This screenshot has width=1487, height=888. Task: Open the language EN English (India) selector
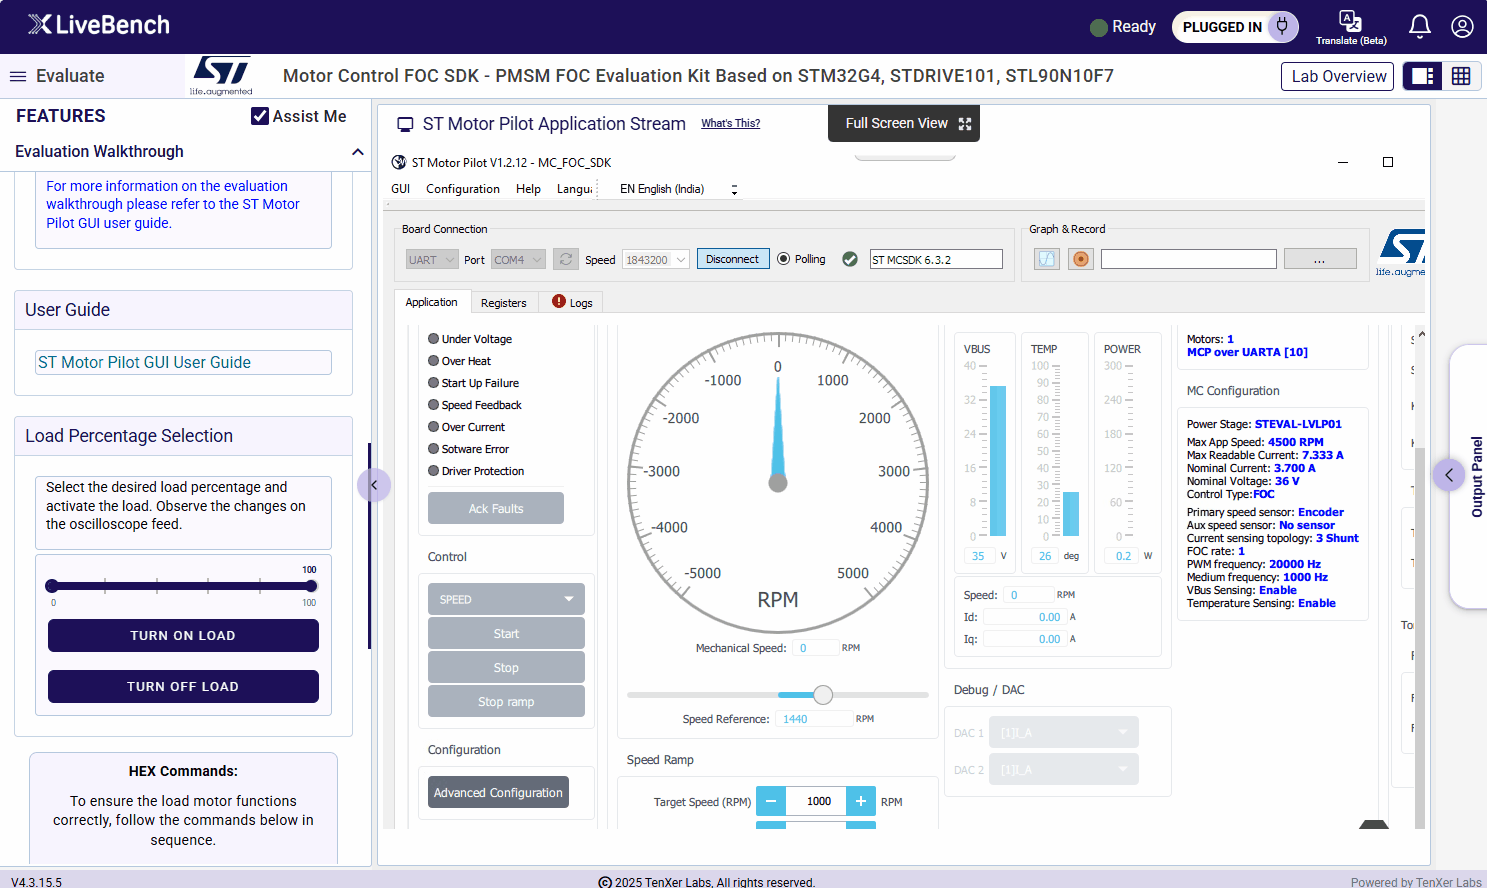click(678, 189)
